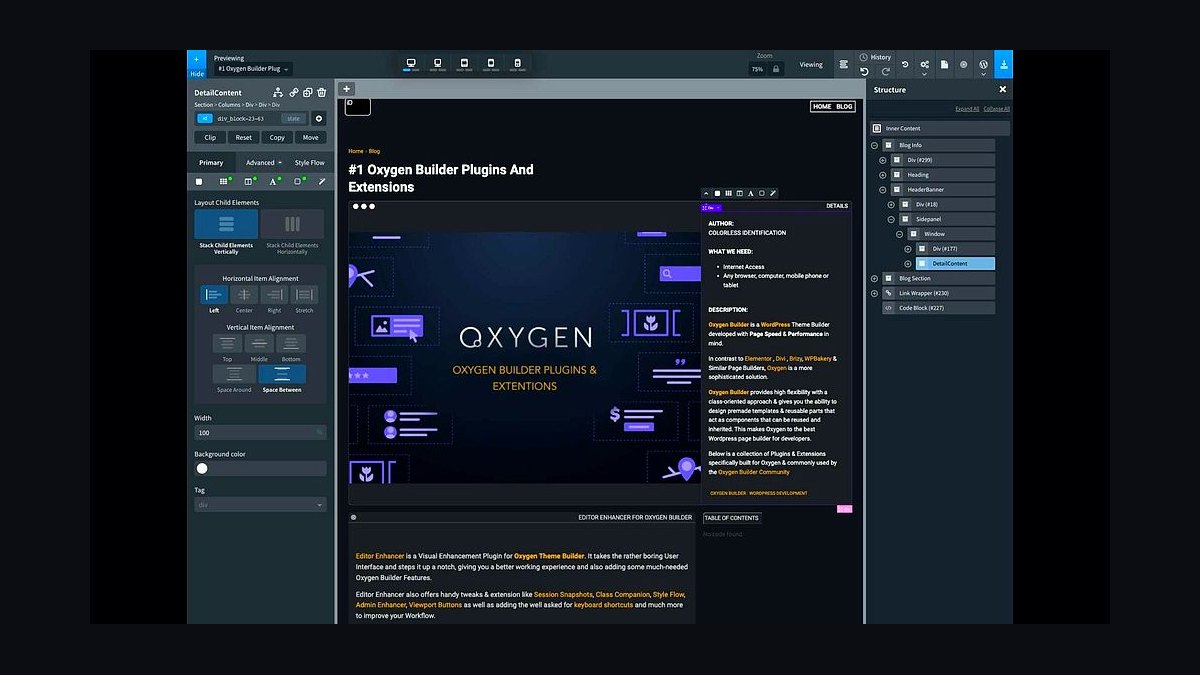Image resolution: width=1200 pixels, height=675 pixels.
Task: Click HOME in the page navigation
Action: click(x=822, y=106)
